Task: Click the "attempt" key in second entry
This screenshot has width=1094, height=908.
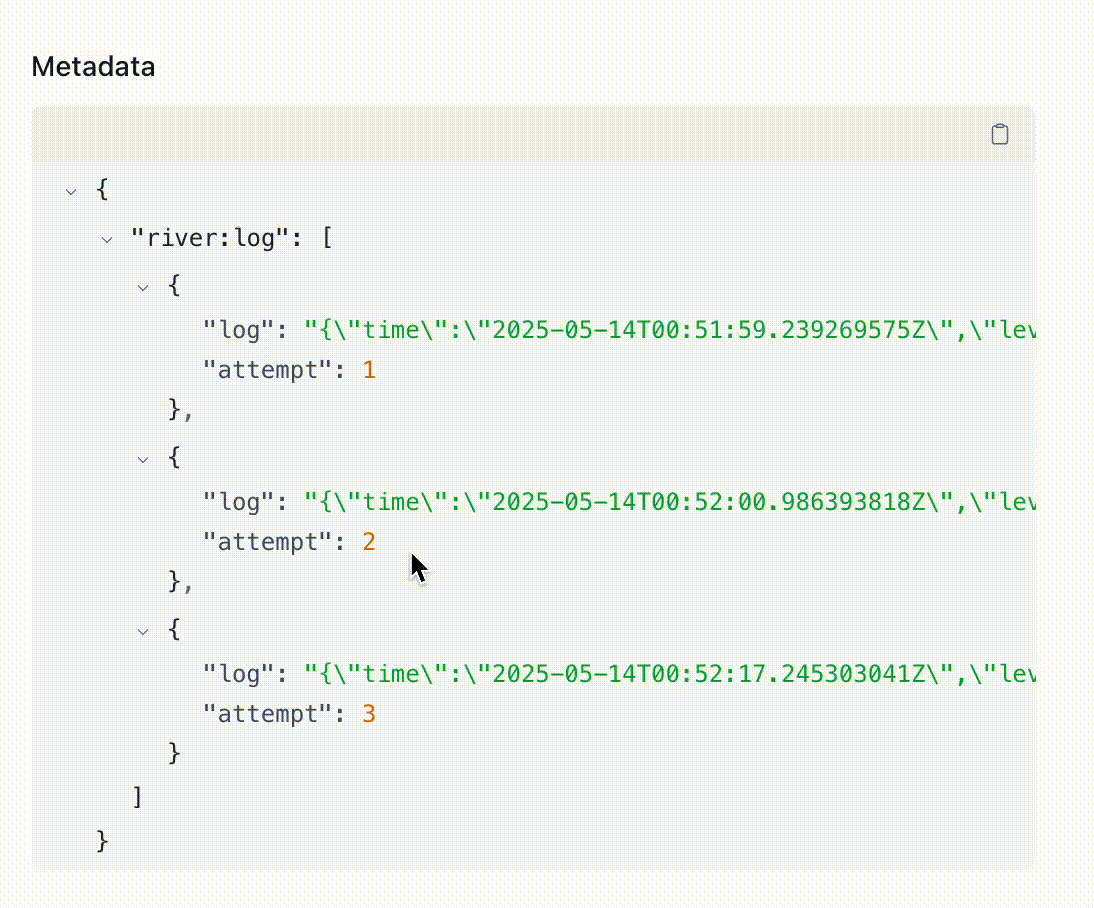Action: pyautogui.click(x=267, y=542)
